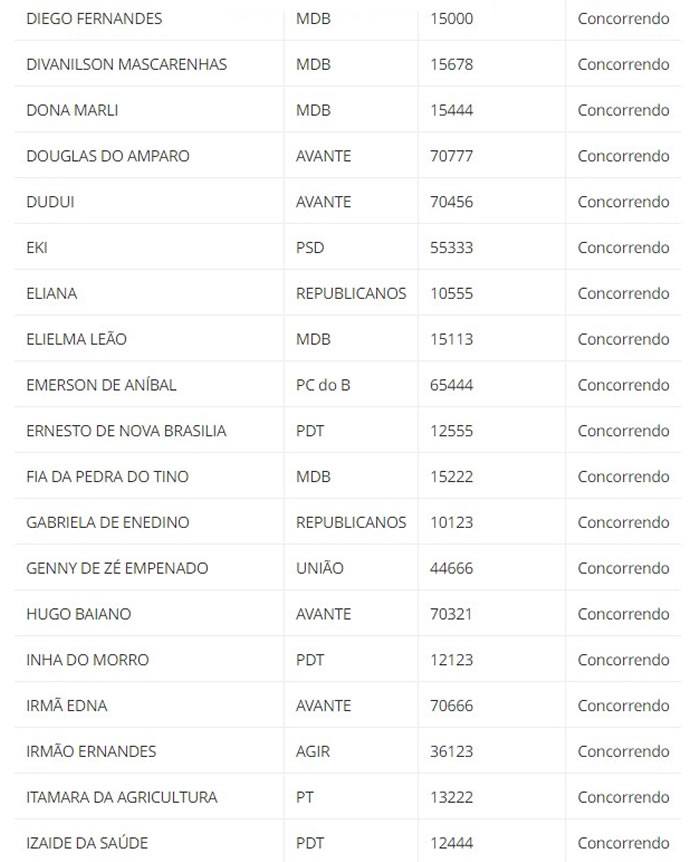This screenshot has width=700, height=862.
Task: Select the EKI candidate name cell
Action: (37, 248)
